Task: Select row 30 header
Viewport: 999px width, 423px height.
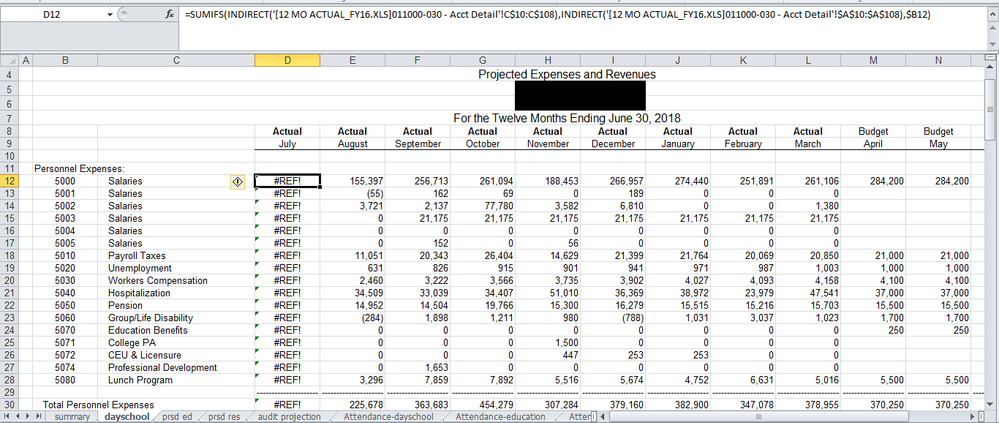Action: (10, 405)
